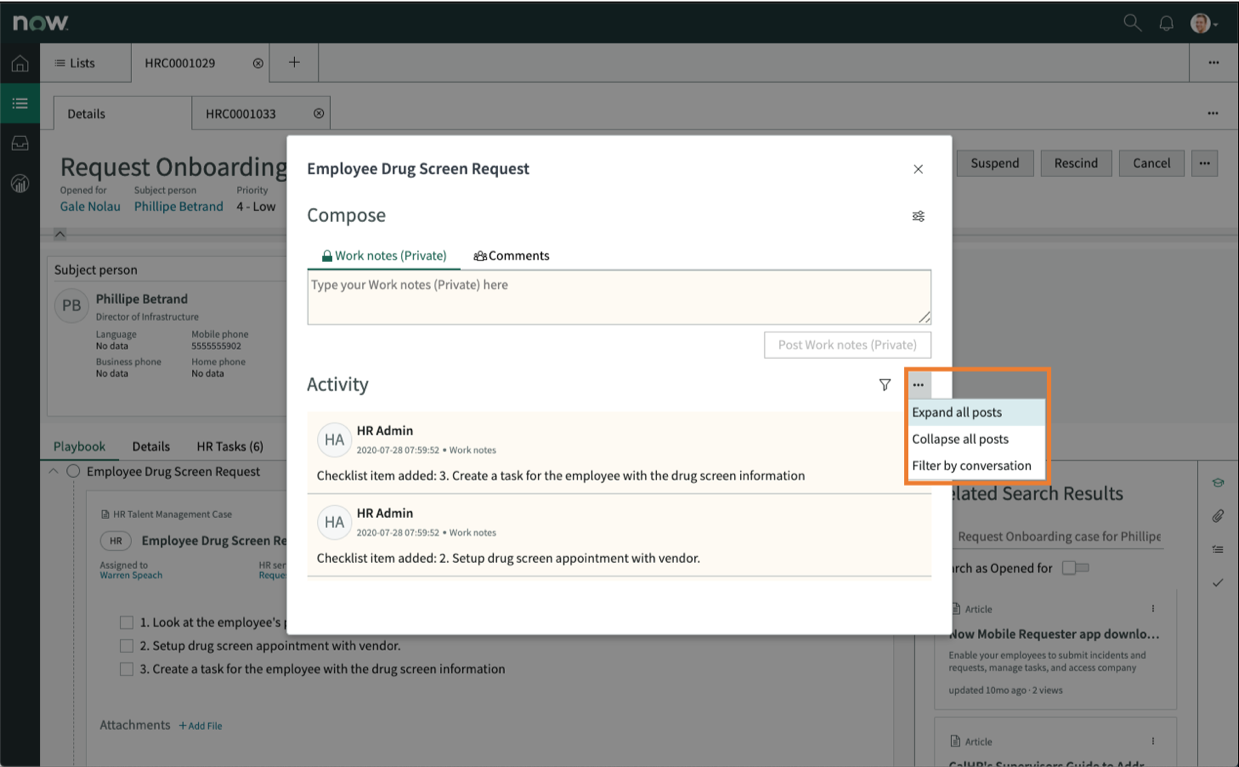1239x767 pixels.
Task: Open Activity filter funnel icon
Action: point(884,385)
